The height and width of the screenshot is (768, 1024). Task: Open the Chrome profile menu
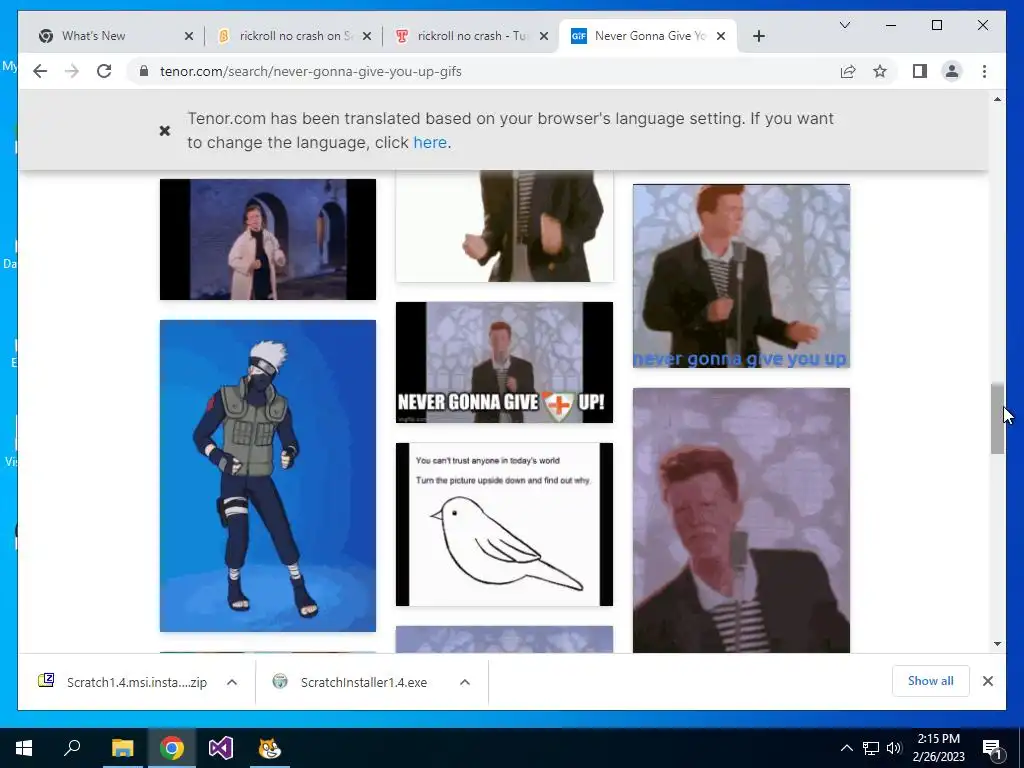click(x=952, y=71)
